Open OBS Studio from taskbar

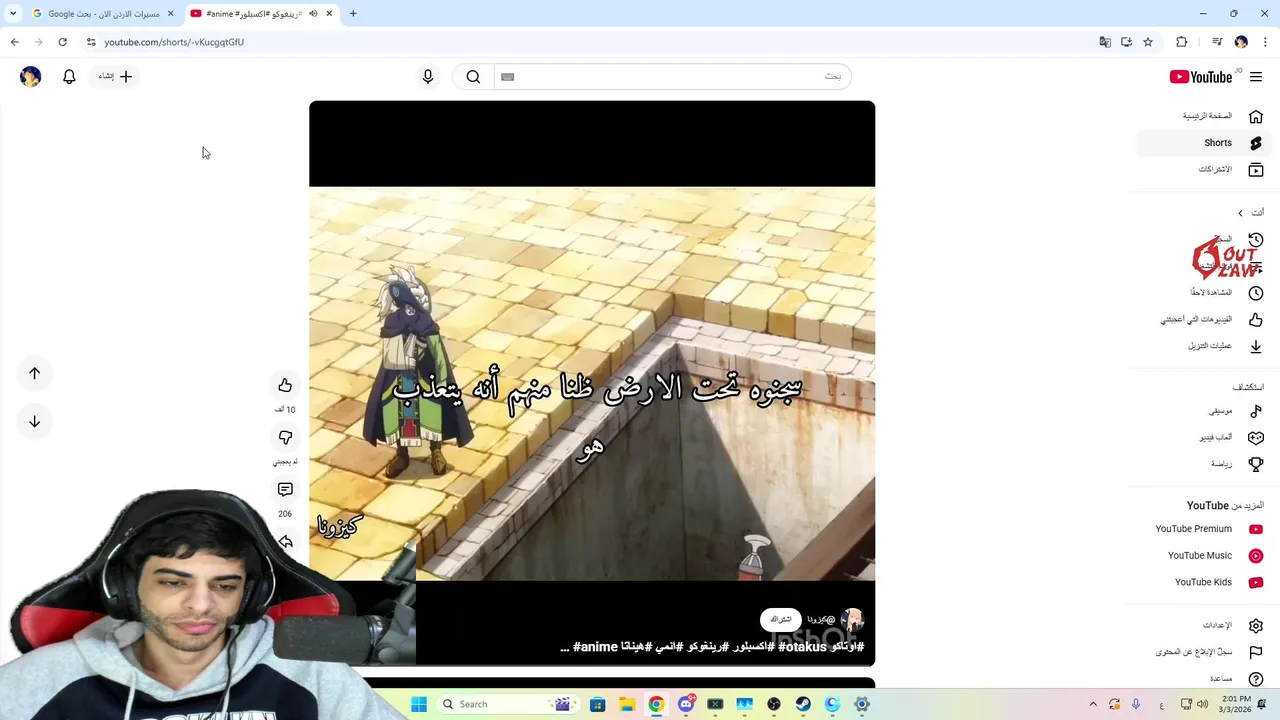click(x=774, y=704)
